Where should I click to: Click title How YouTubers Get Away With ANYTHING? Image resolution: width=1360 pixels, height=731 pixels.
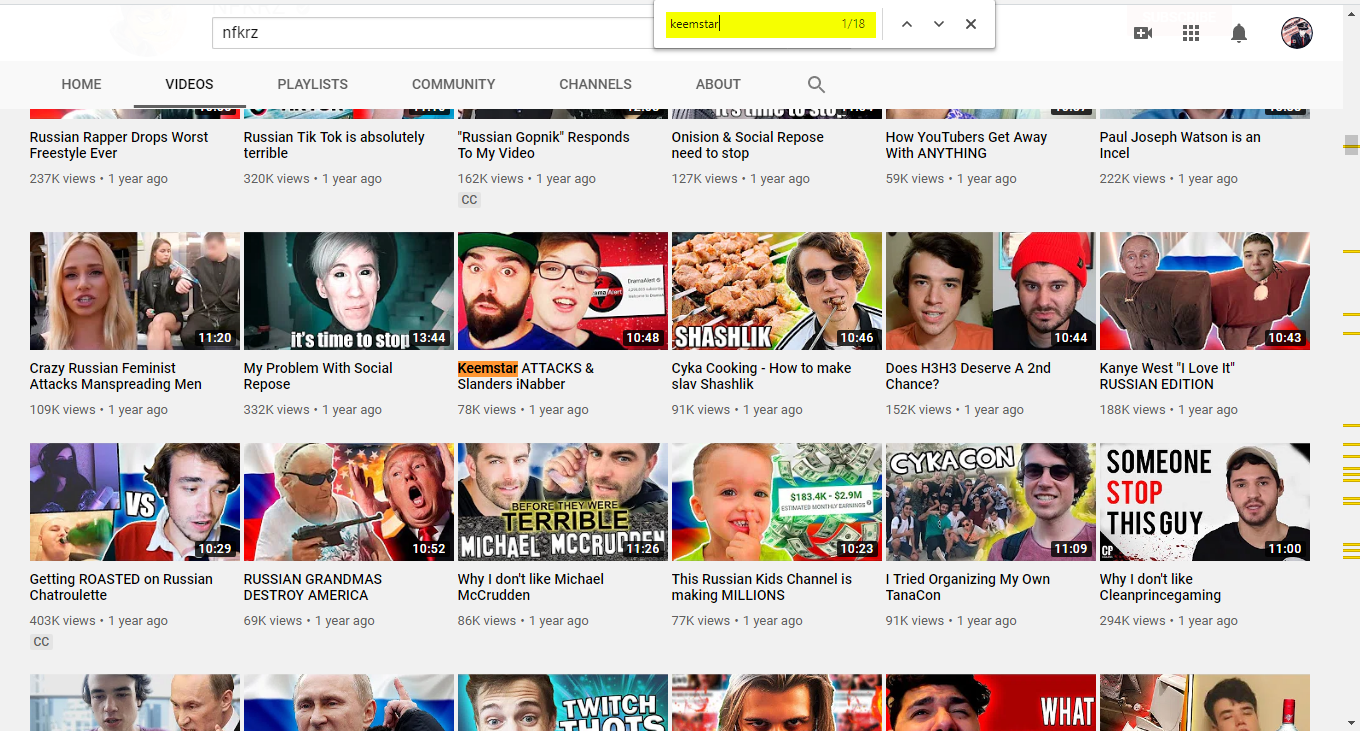click(966, 145)
